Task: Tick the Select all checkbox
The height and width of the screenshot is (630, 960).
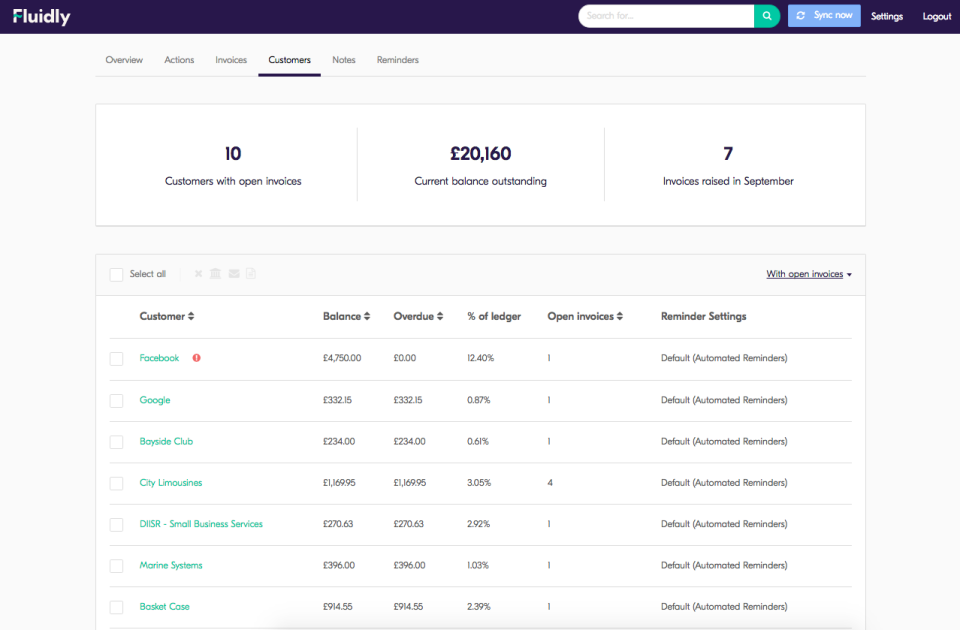Action: tap(116, 273)
